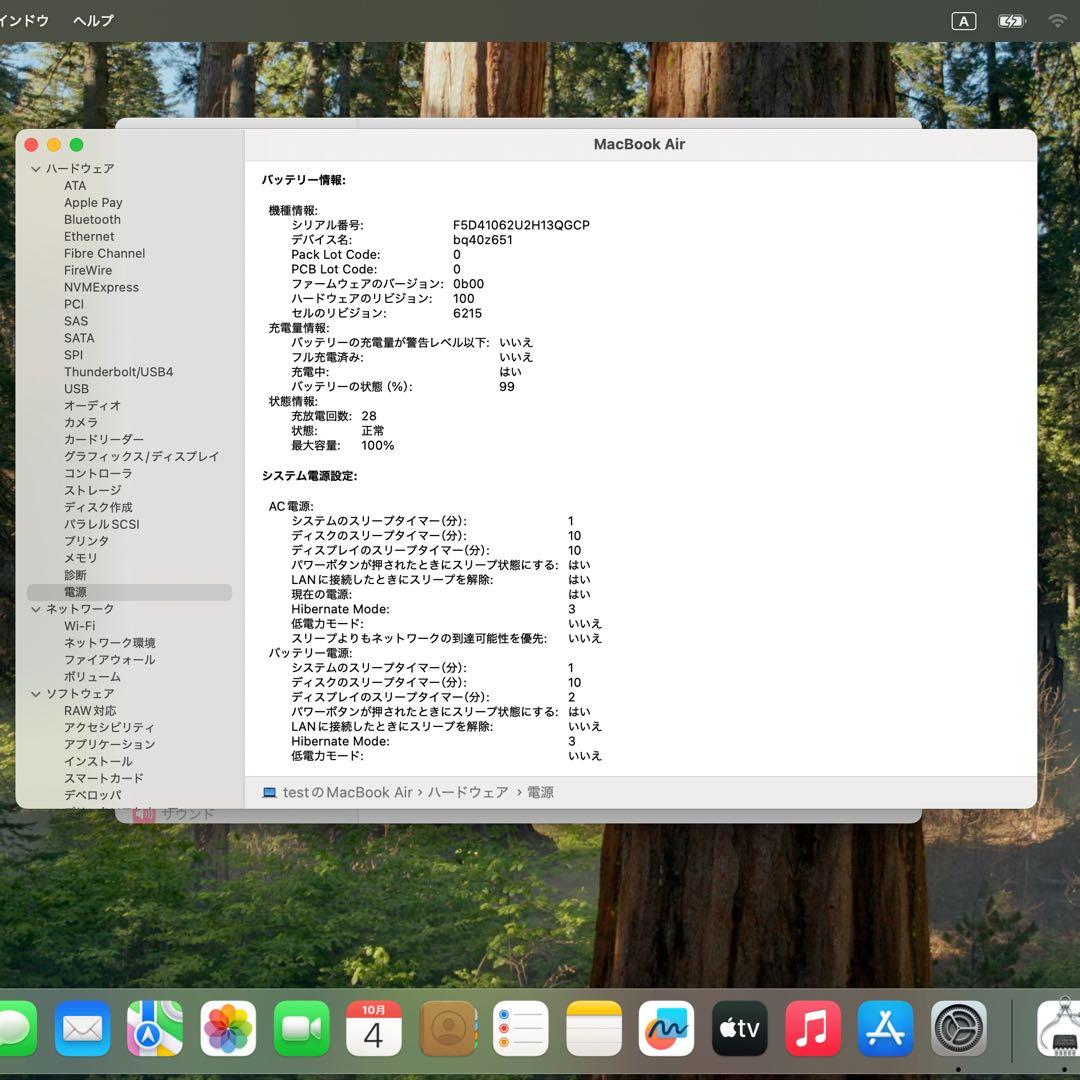The width and height of the screenshot is (1080, 1080).
Task: Open Freeform from the Dock
Action: coord(666,1028)
